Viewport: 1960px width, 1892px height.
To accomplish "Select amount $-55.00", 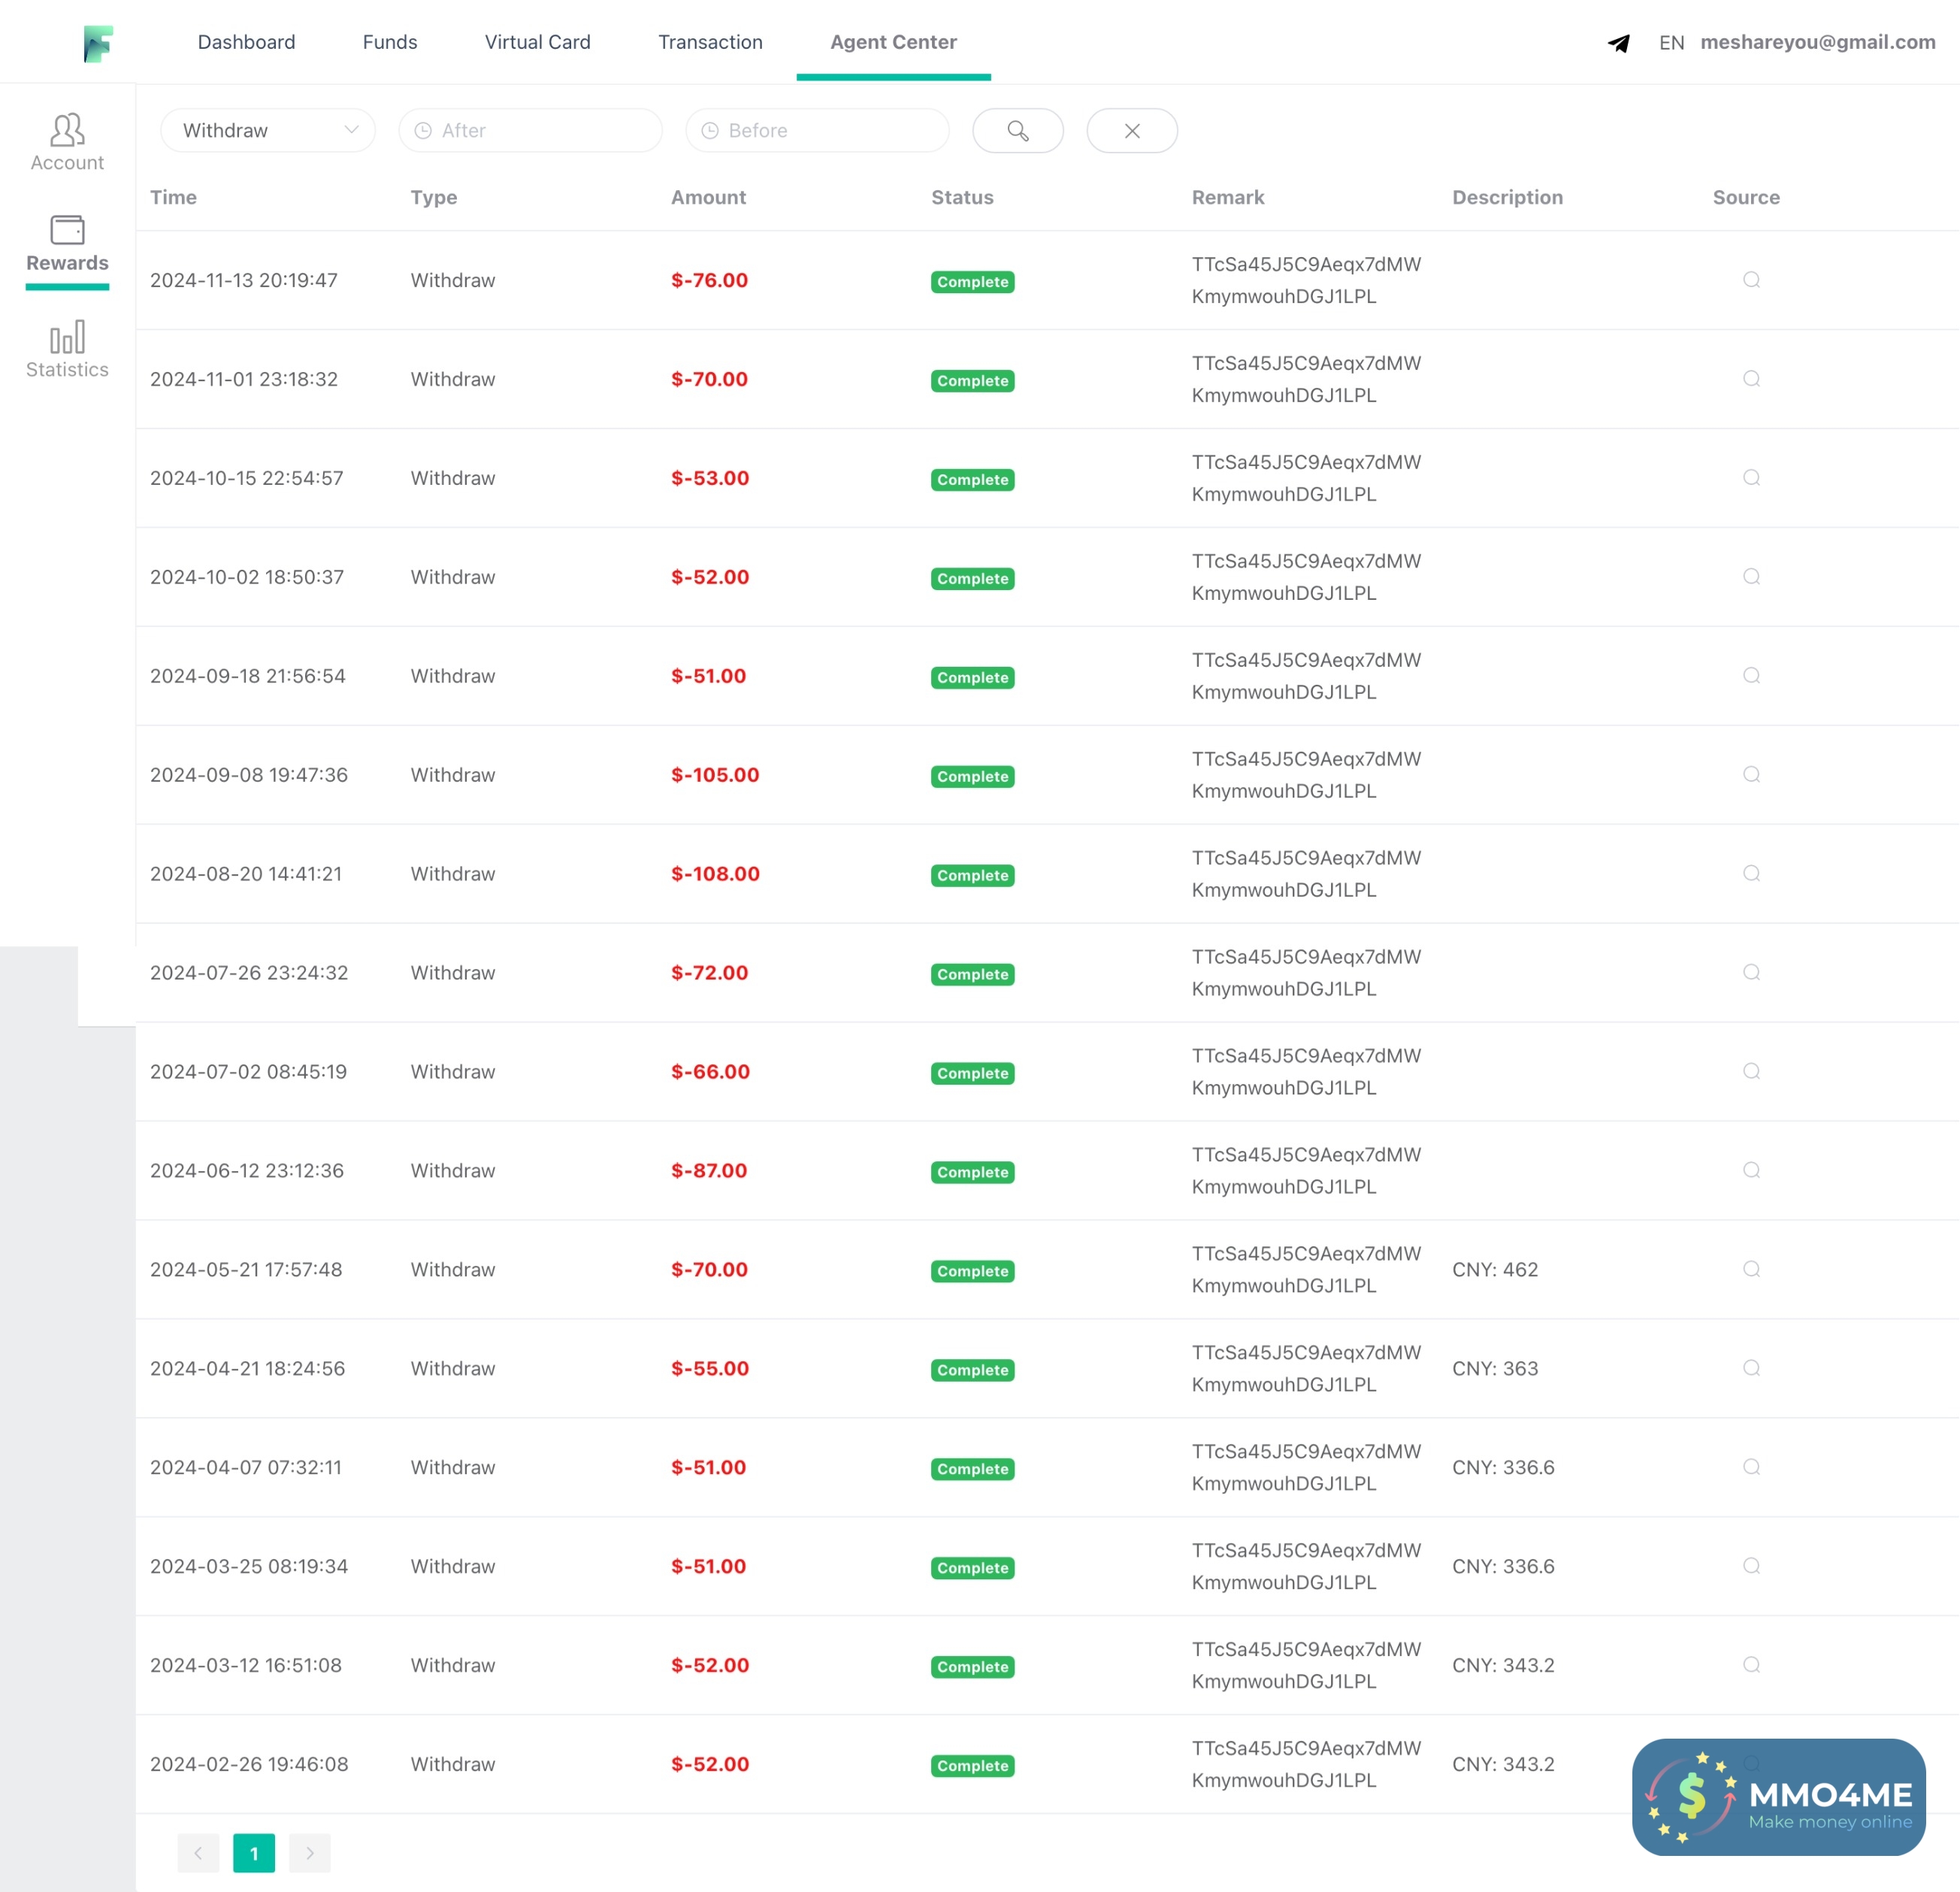I will click(x=710, y=1370).
